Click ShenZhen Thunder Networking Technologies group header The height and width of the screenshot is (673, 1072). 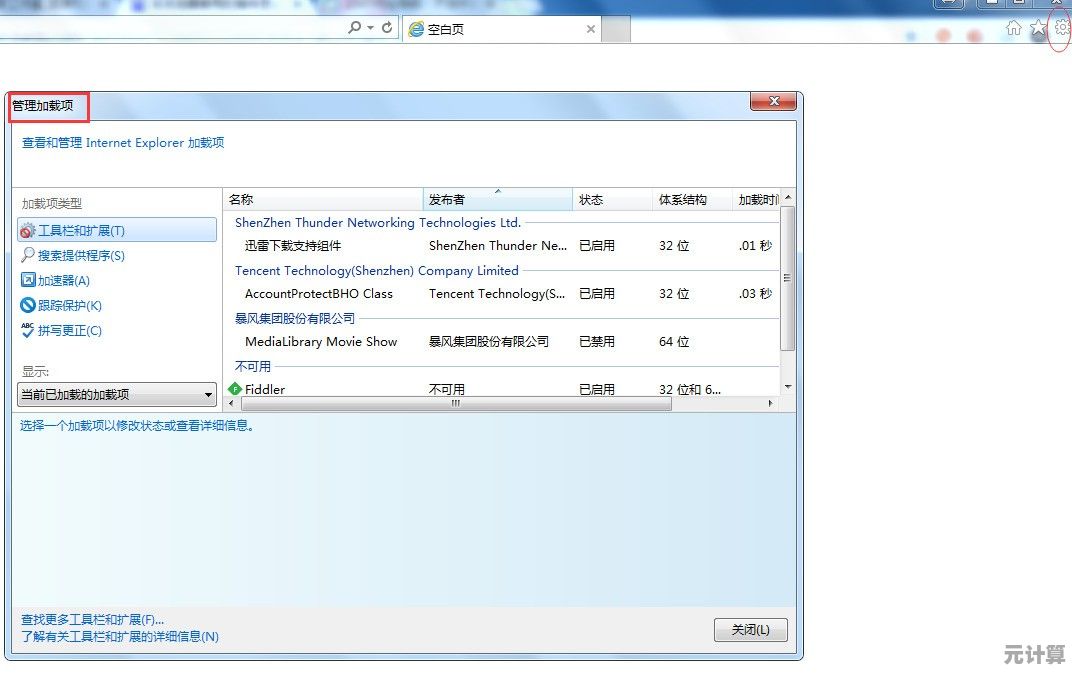tap(377, 222)
